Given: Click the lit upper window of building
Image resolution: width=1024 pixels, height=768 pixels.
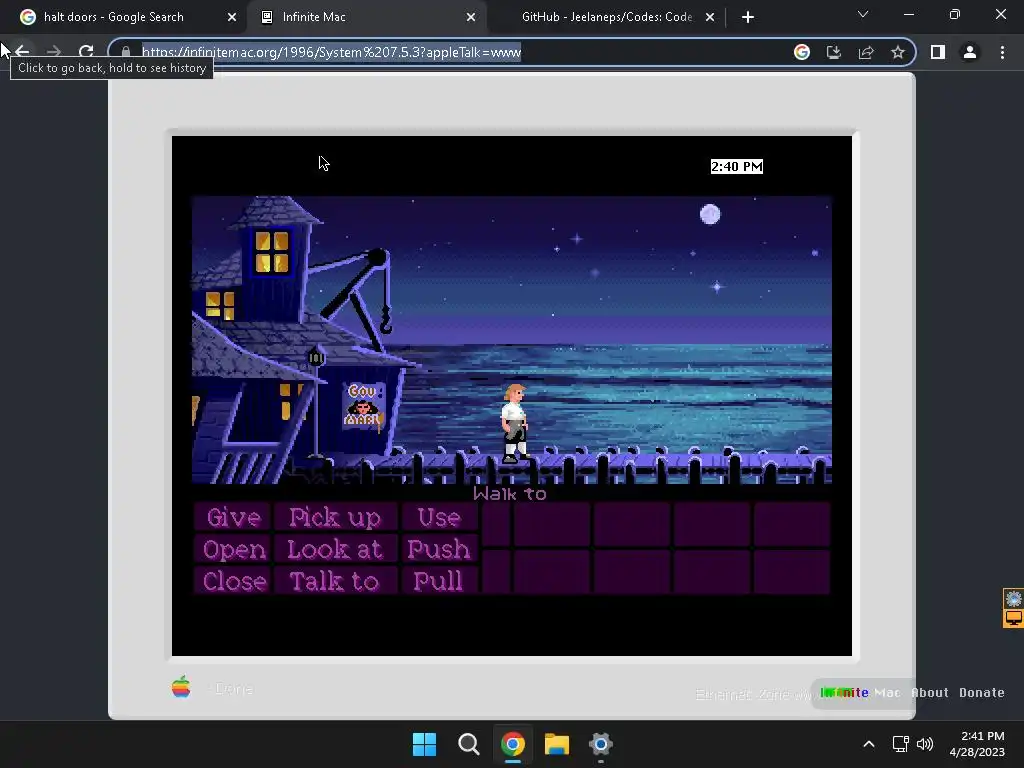Looking at the screenshot, I should (x=272, y=251).
